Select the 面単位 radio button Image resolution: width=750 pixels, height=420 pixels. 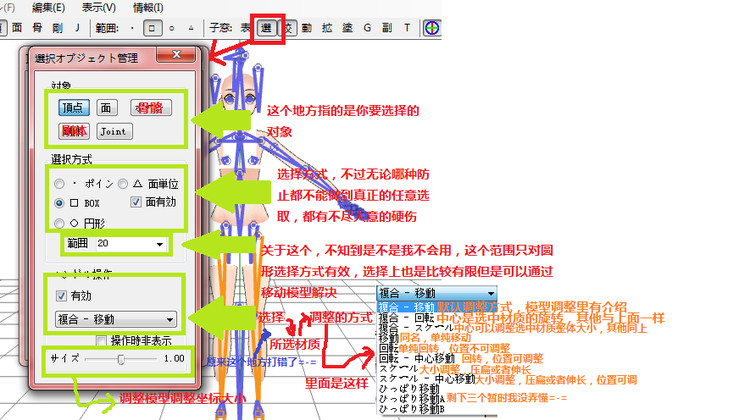click(x=123, y=183)
